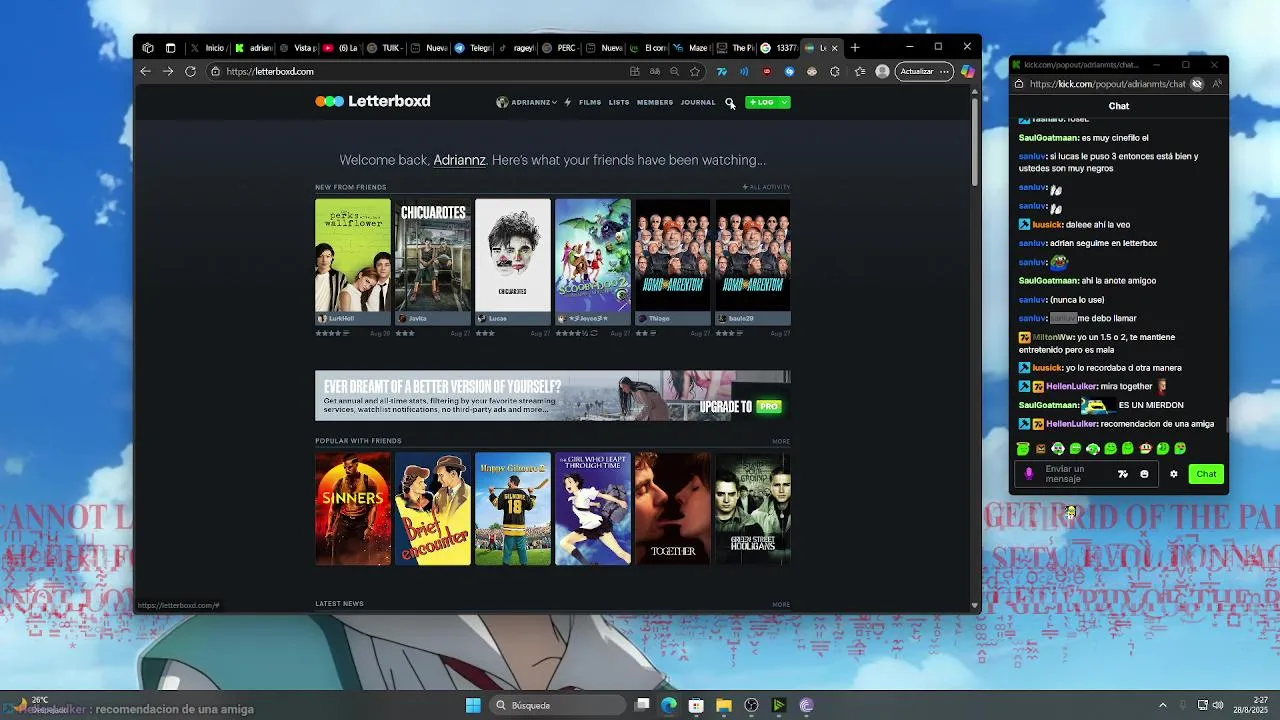Image resolution: width=1280 pixels, height=720 pixels.
Task: Click the browser profile avatar
Action: point(882,71)
